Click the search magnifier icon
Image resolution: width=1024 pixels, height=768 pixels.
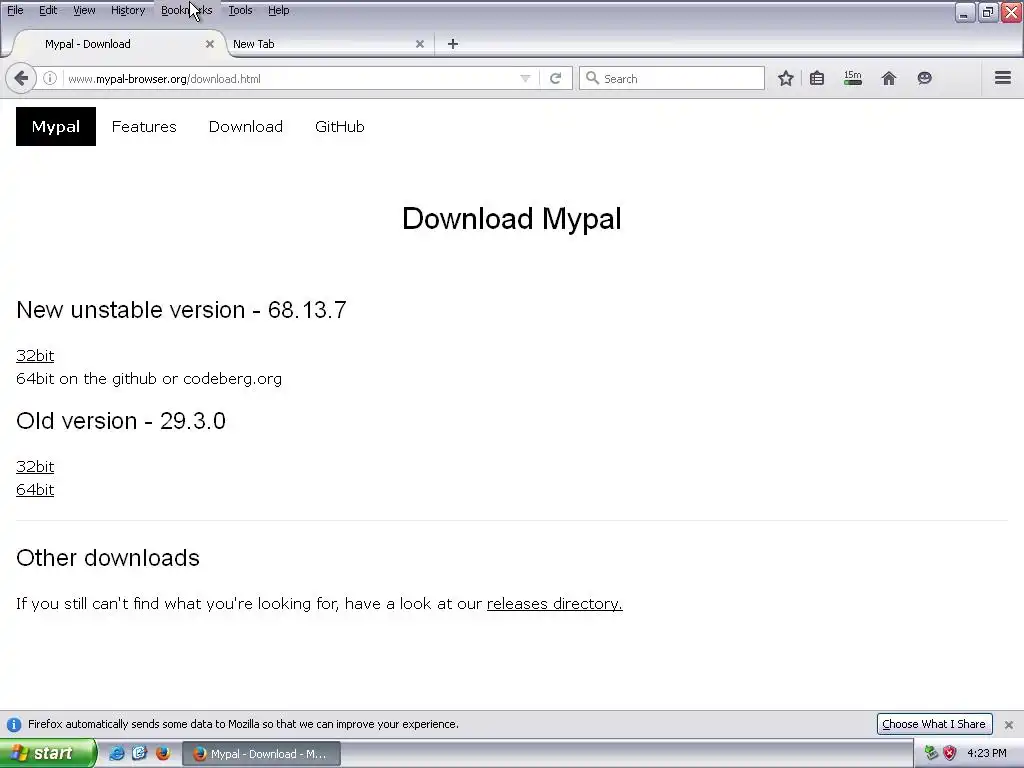[592, 78]
